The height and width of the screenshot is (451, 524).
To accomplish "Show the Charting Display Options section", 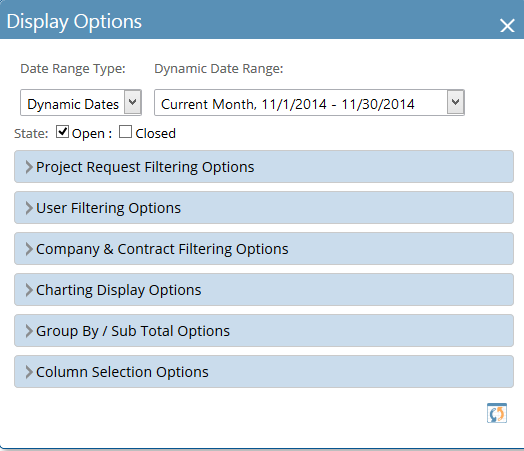I will click(x=264, y=290).
